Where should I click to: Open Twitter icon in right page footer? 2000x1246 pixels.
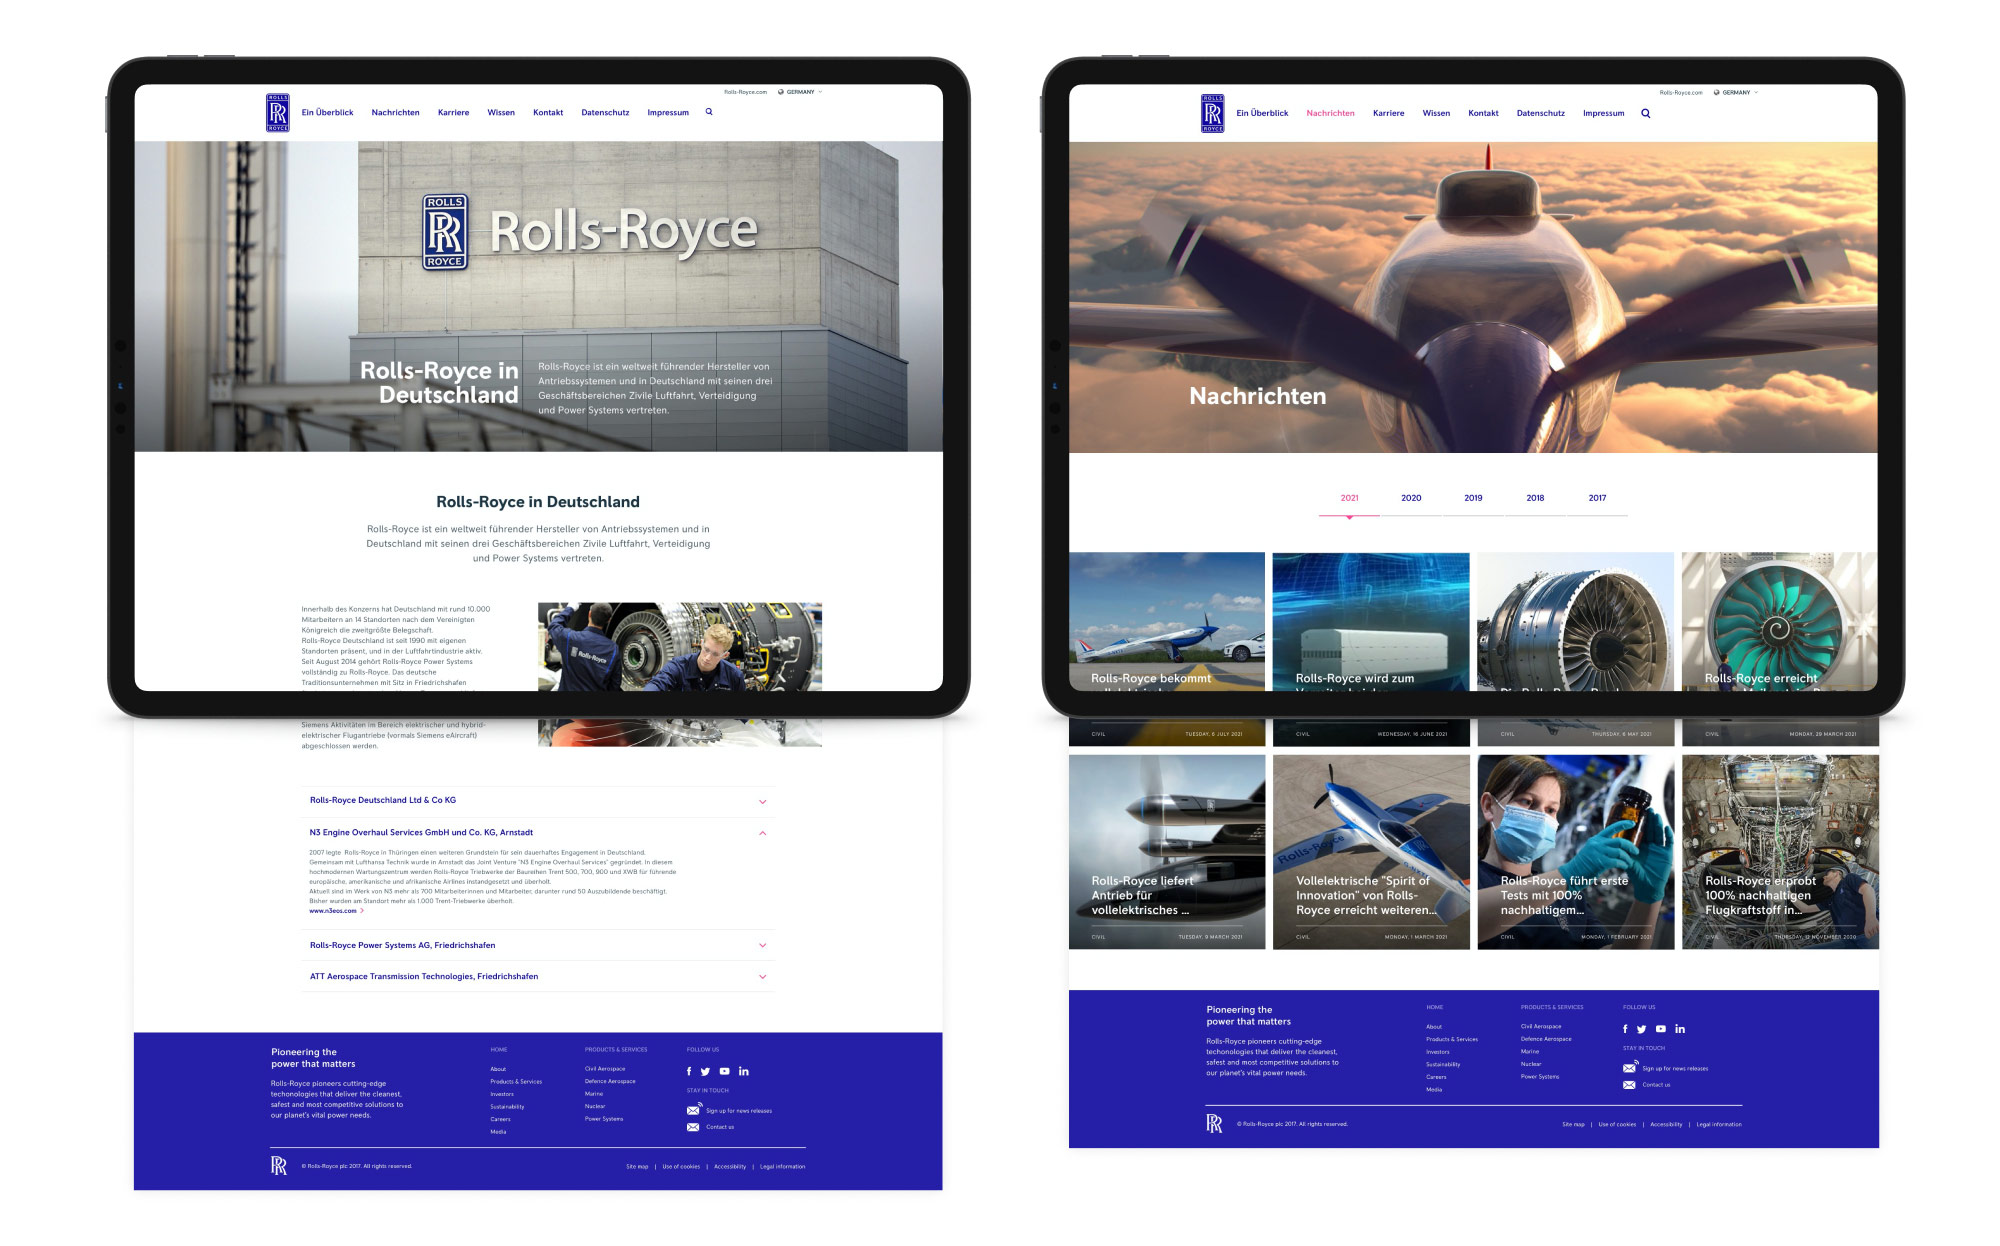click(x=1641, y=1029)
